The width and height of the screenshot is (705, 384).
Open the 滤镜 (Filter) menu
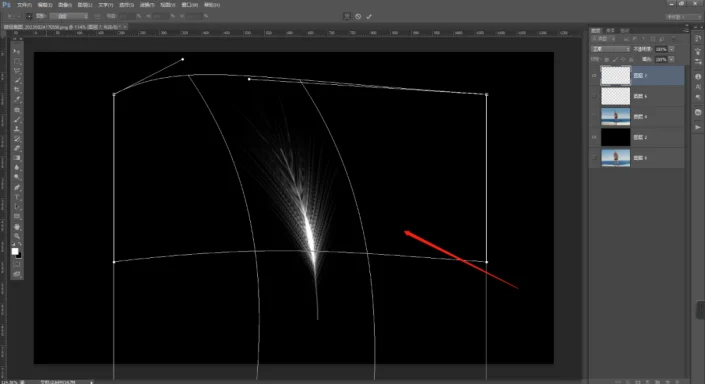[147, 5]
